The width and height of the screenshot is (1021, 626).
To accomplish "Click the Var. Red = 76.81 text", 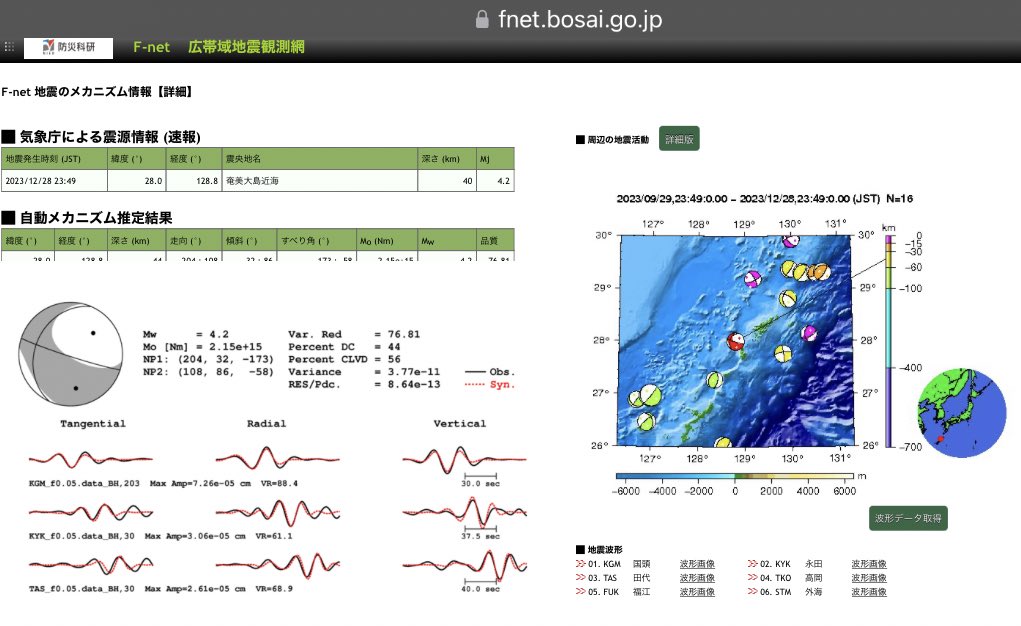I will click(354, 334).
